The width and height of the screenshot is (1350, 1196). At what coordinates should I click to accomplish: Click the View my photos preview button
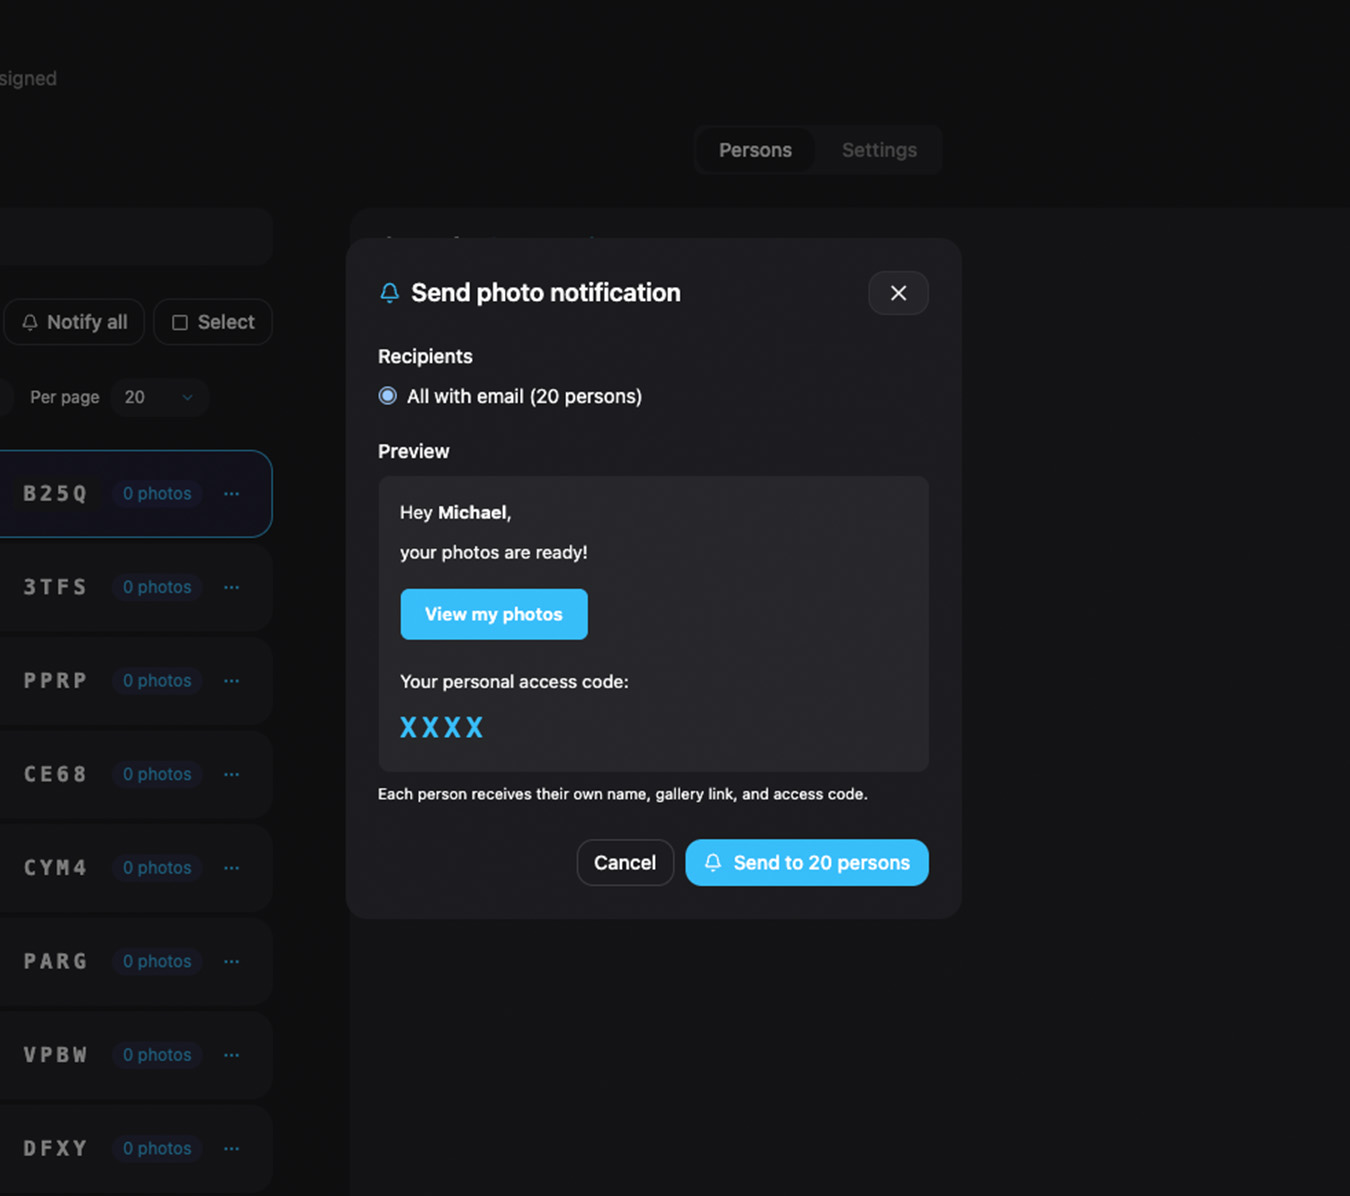coord(494,614)
